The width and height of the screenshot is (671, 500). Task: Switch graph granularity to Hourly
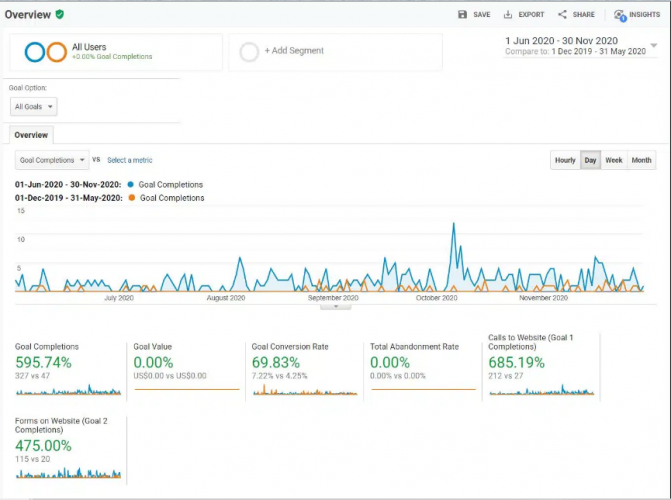point(565,160)
